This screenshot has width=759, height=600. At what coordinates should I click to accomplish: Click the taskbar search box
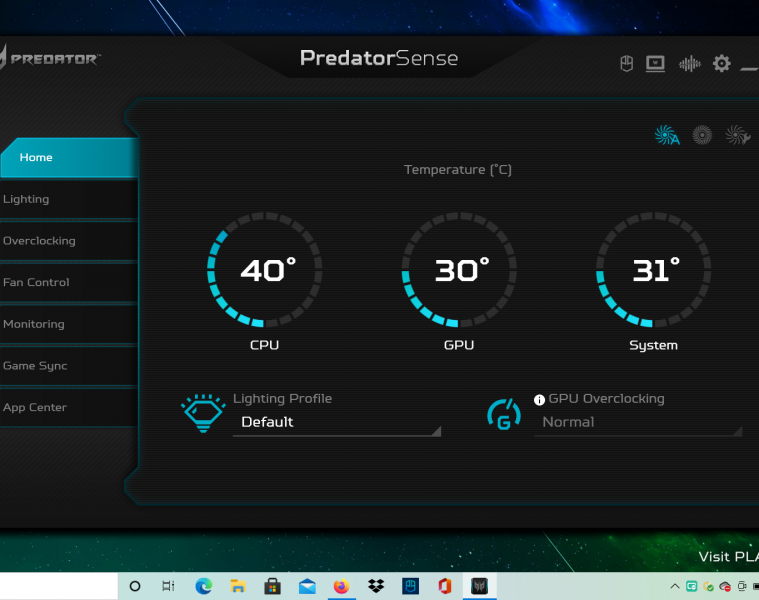coord(59,586)
